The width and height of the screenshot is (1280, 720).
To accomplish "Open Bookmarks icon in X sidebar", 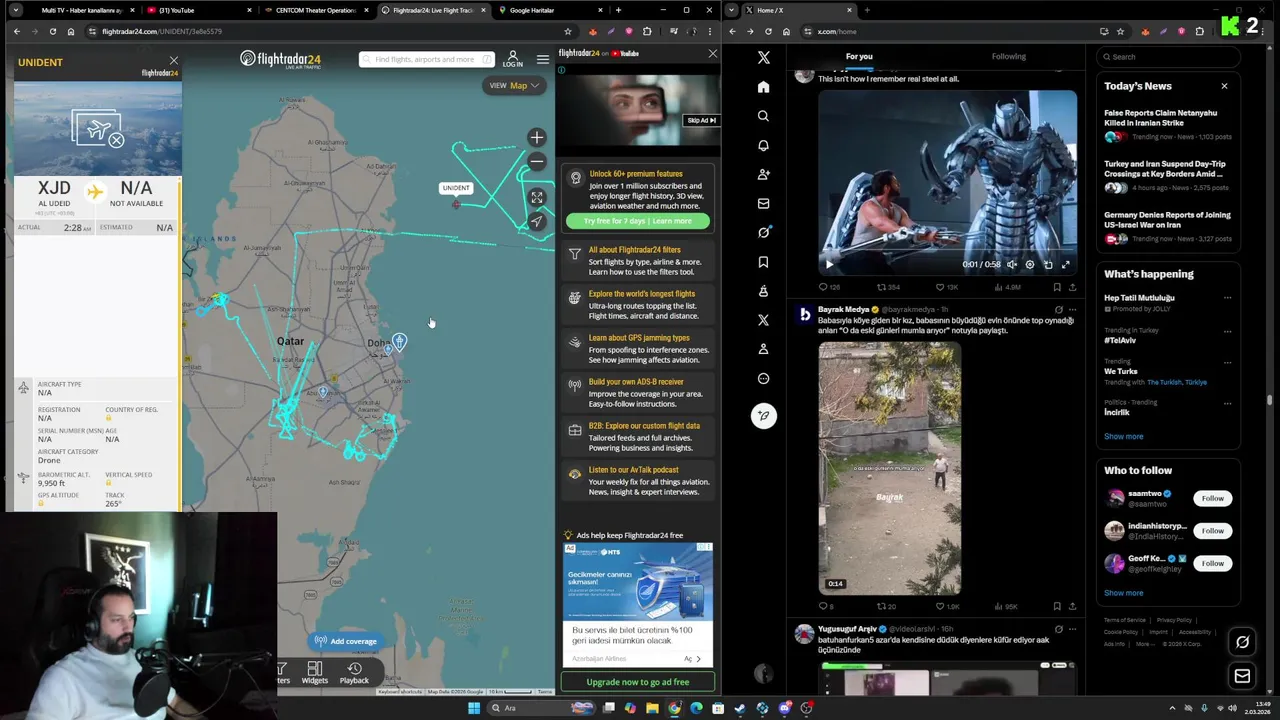I will (763, 262).
